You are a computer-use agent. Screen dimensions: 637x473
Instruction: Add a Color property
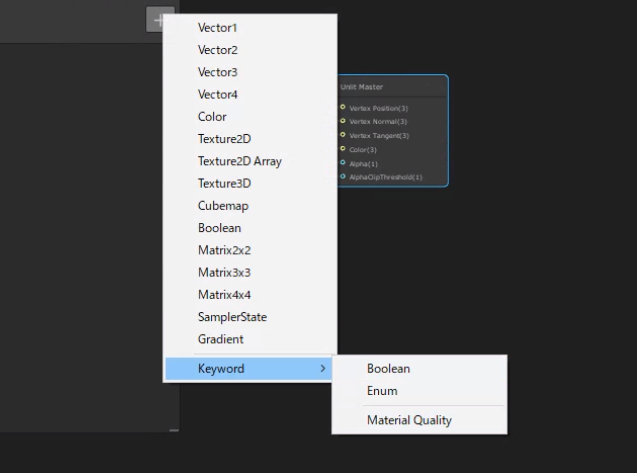point(250,117)
